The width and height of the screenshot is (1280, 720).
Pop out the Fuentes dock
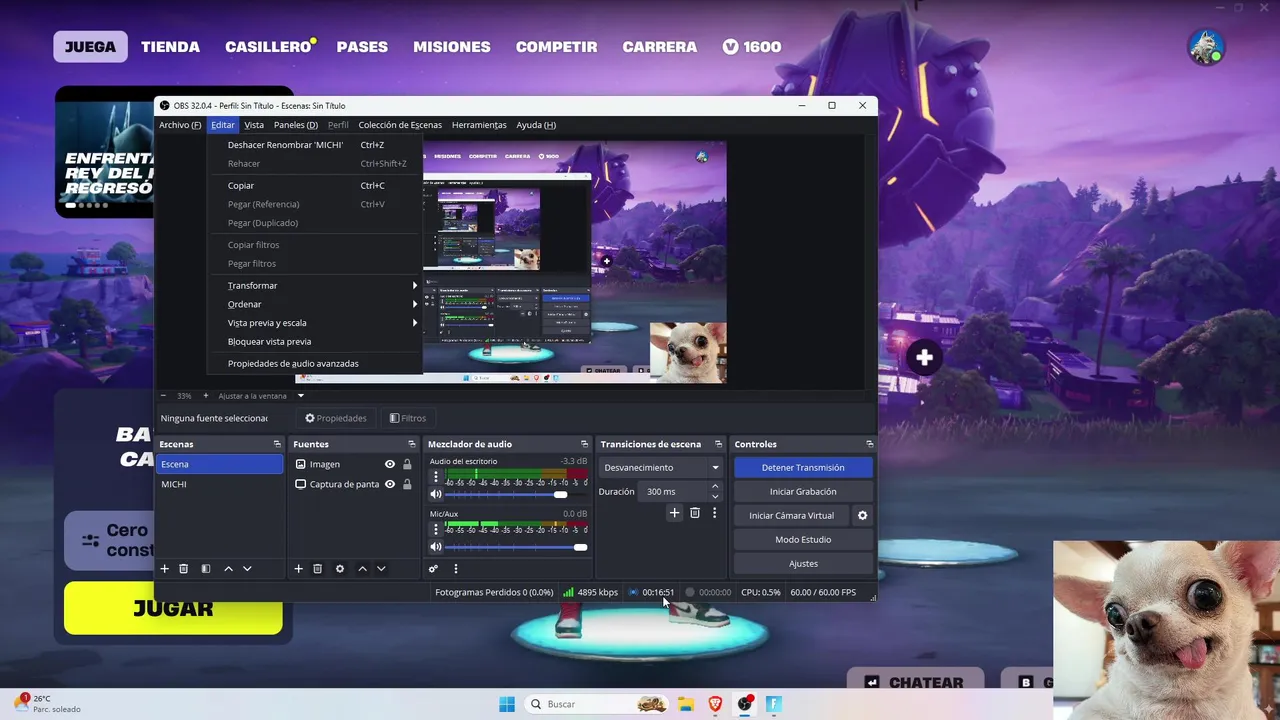(411, 444)
